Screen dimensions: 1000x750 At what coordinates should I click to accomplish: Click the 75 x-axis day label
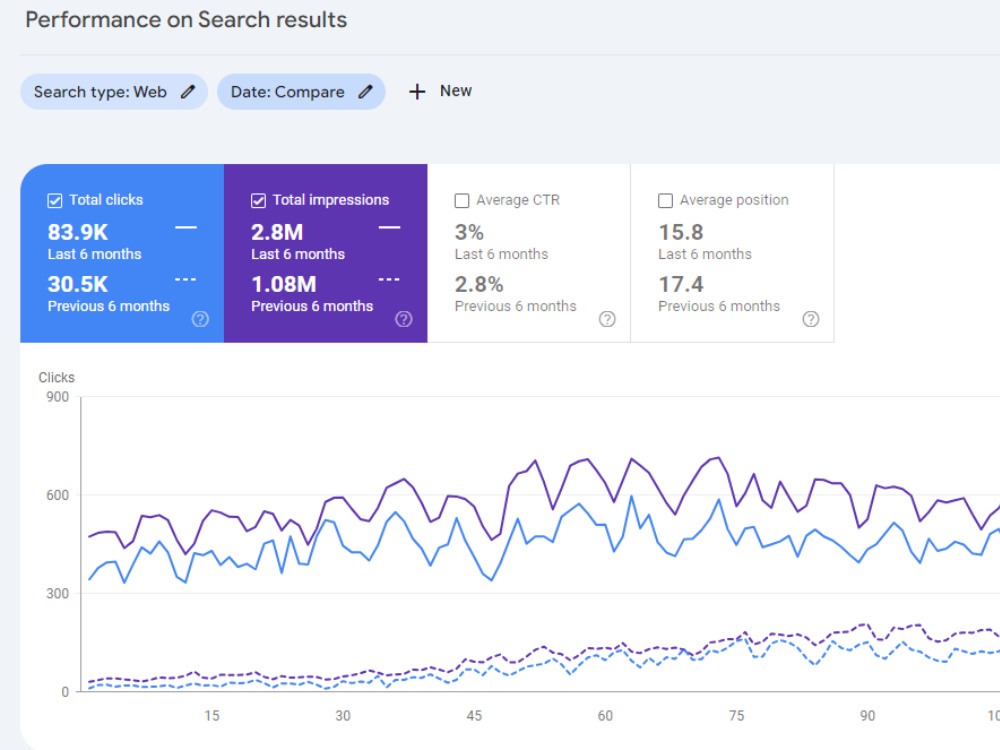click(737, 716)
